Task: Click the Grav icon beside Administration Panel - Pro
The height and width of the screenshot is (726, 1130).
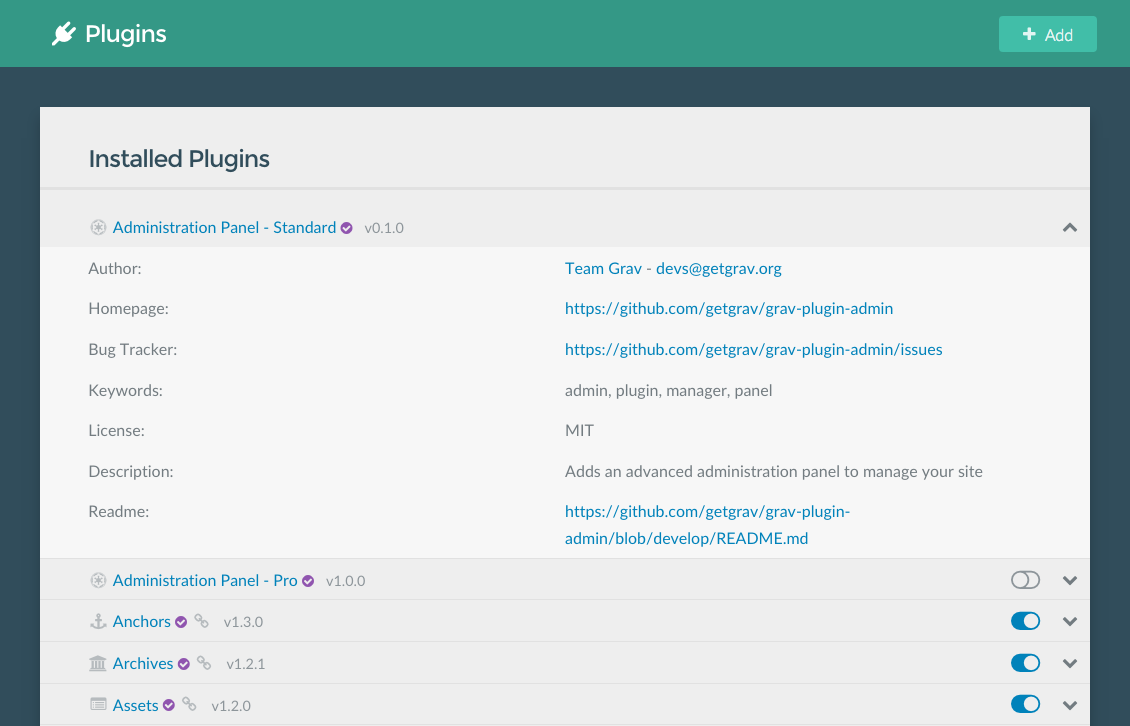Action: [x=98, y=580]
